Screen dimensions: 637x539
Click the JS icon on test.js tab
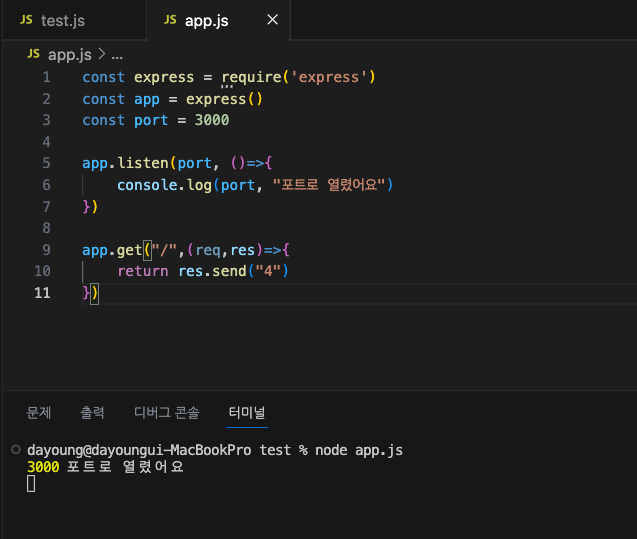(x=26, y=20)
